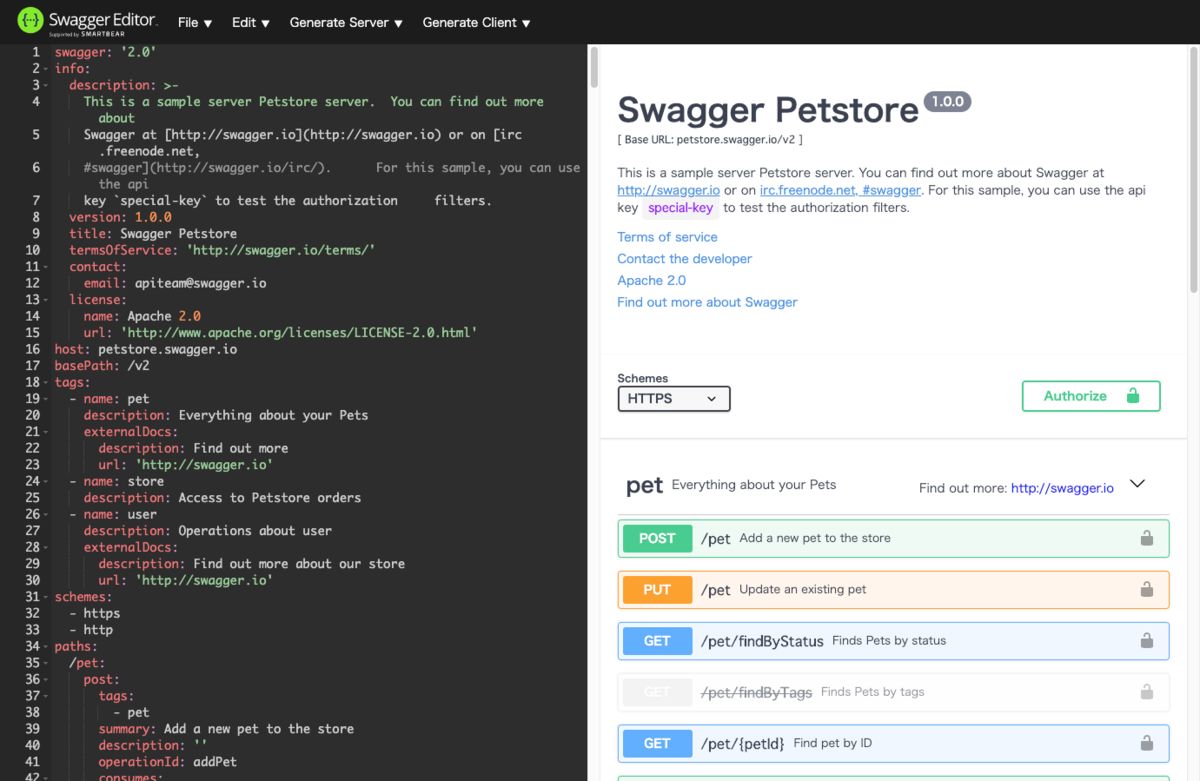Click the '- name: user' code line

tap(113, 514)
